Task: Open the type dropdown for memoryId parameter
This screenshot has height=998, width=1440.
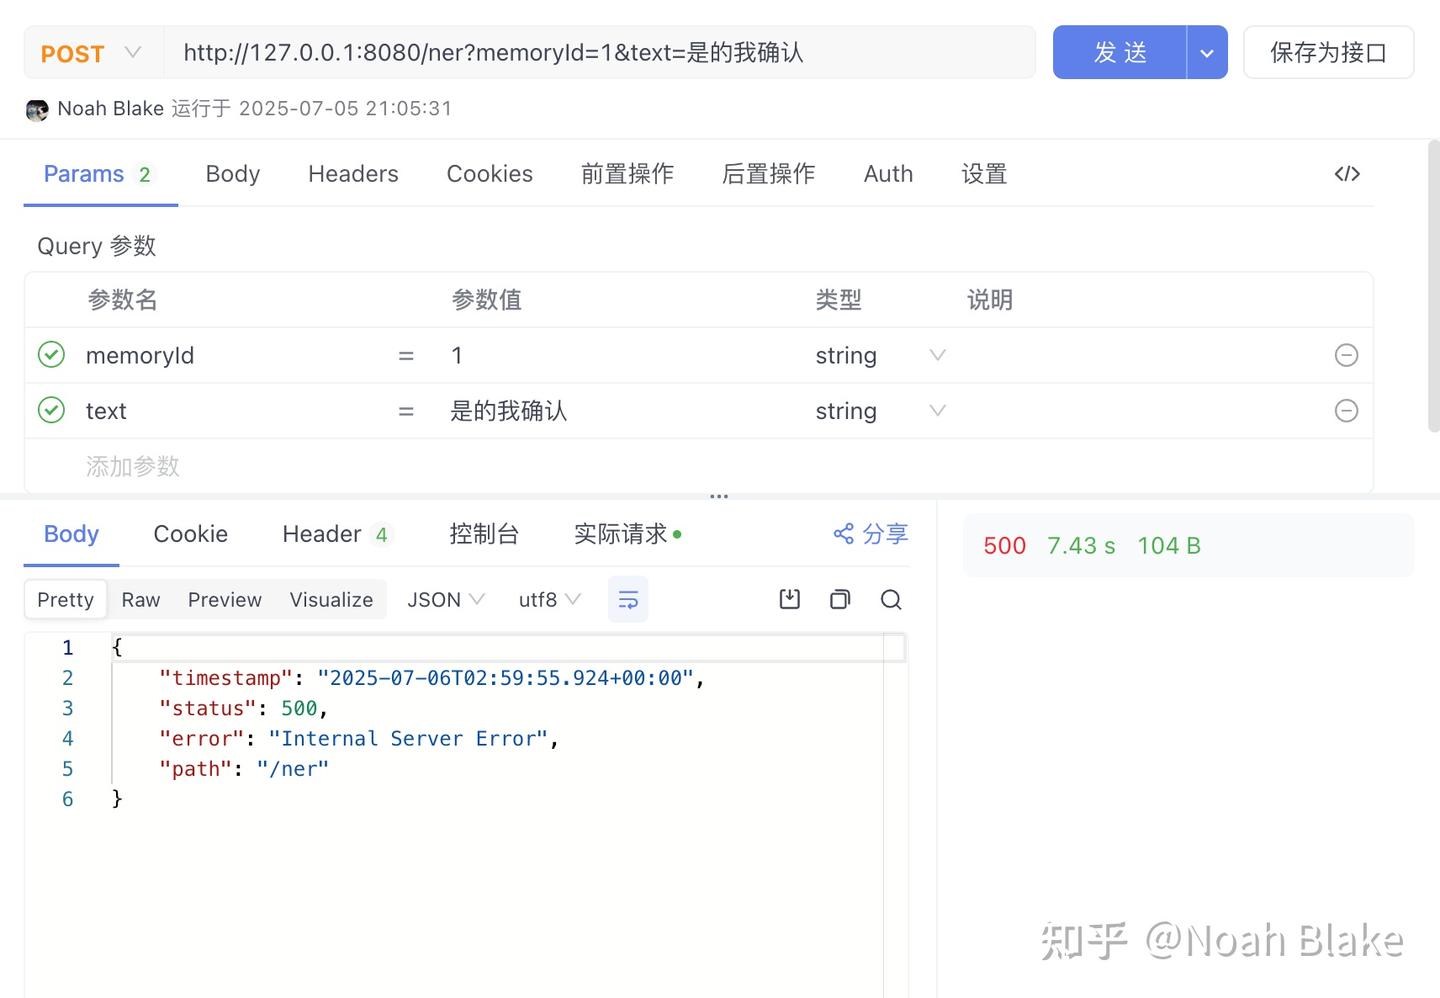Action: [937, 355]
